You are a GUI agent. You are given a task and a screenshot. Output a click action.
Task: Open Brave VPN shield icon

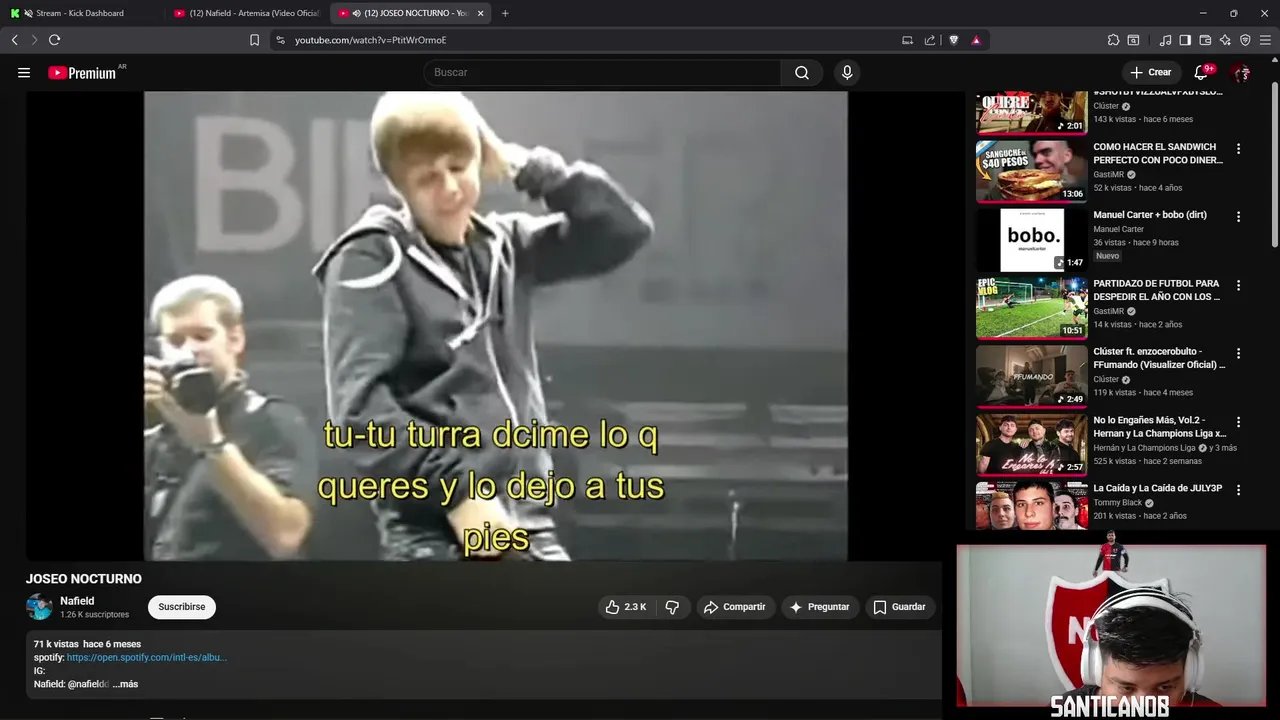pyautogui.click(x=1245, y=40)
